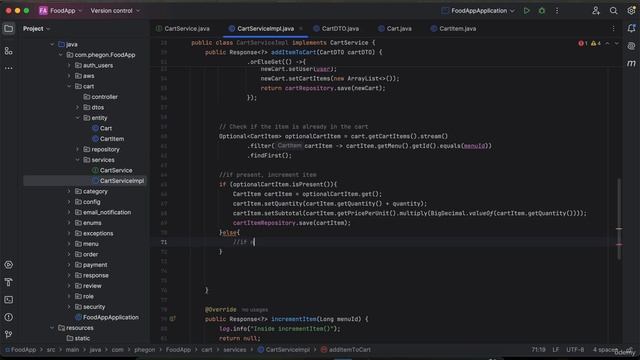Expand the category package

coord(69,191)
